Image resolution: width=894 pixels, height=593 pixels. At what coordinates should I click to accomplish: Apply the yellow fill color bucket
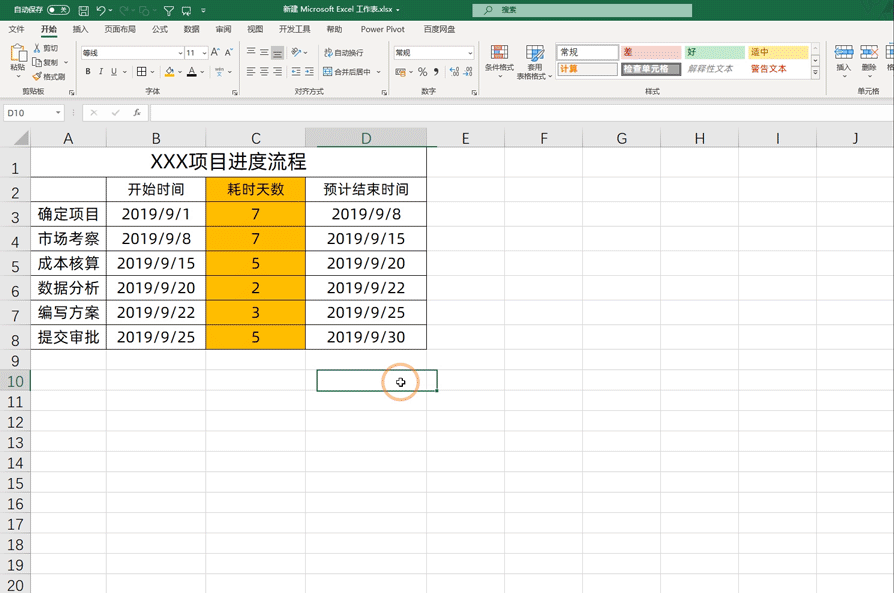(169, 71)
